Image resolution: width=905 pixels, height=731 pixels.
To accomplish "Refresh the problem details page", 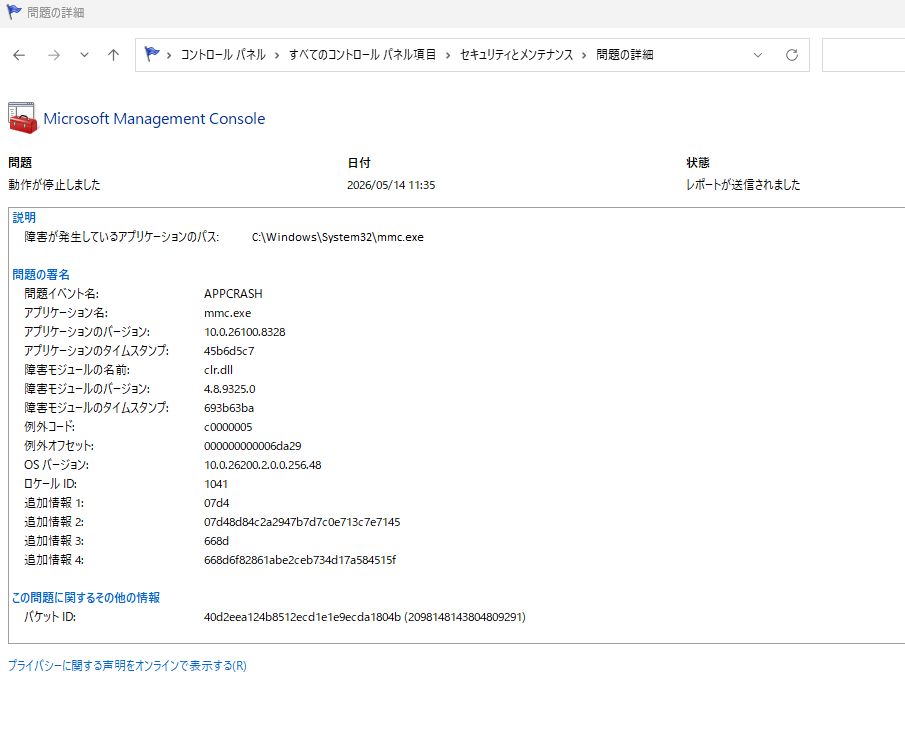I will coord(792,55).
